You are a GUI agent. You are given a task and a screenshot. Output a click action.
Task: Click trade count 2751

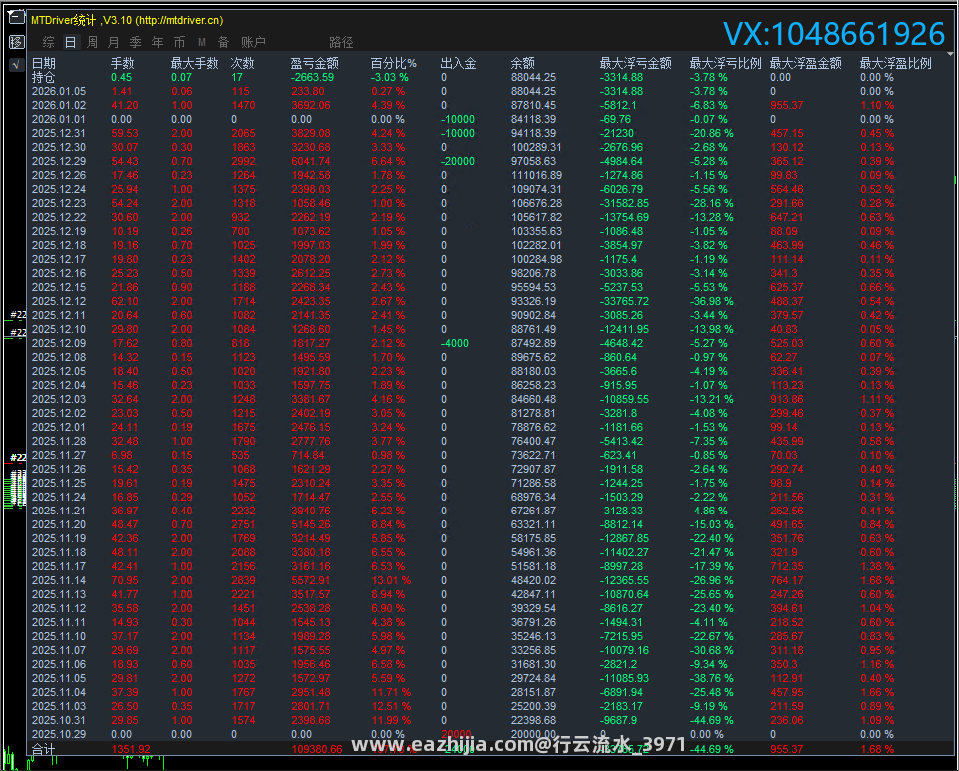pyautogui.click(x=243, y=525)
